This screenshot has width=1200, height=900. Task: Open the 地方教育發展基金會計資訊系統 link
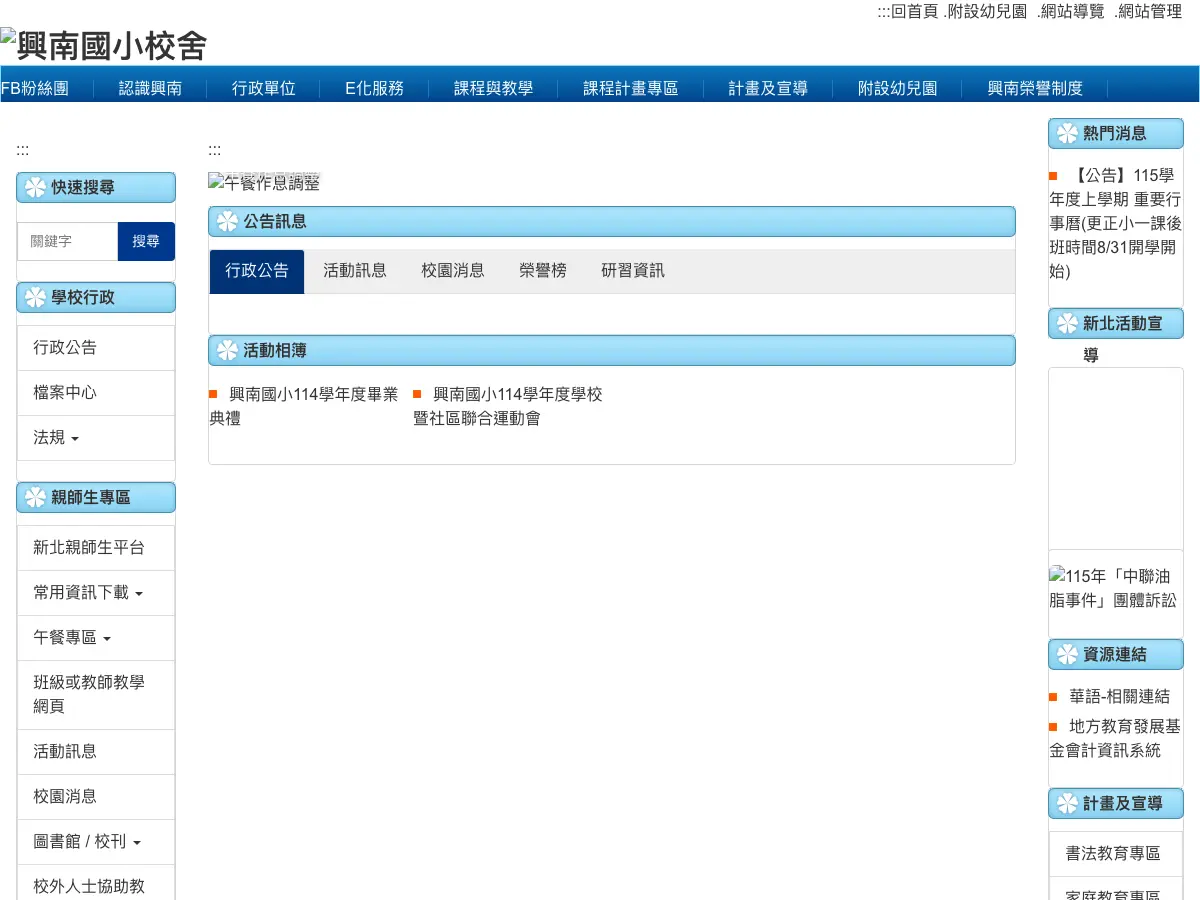pyautogui.click(x=1115, y=738)
